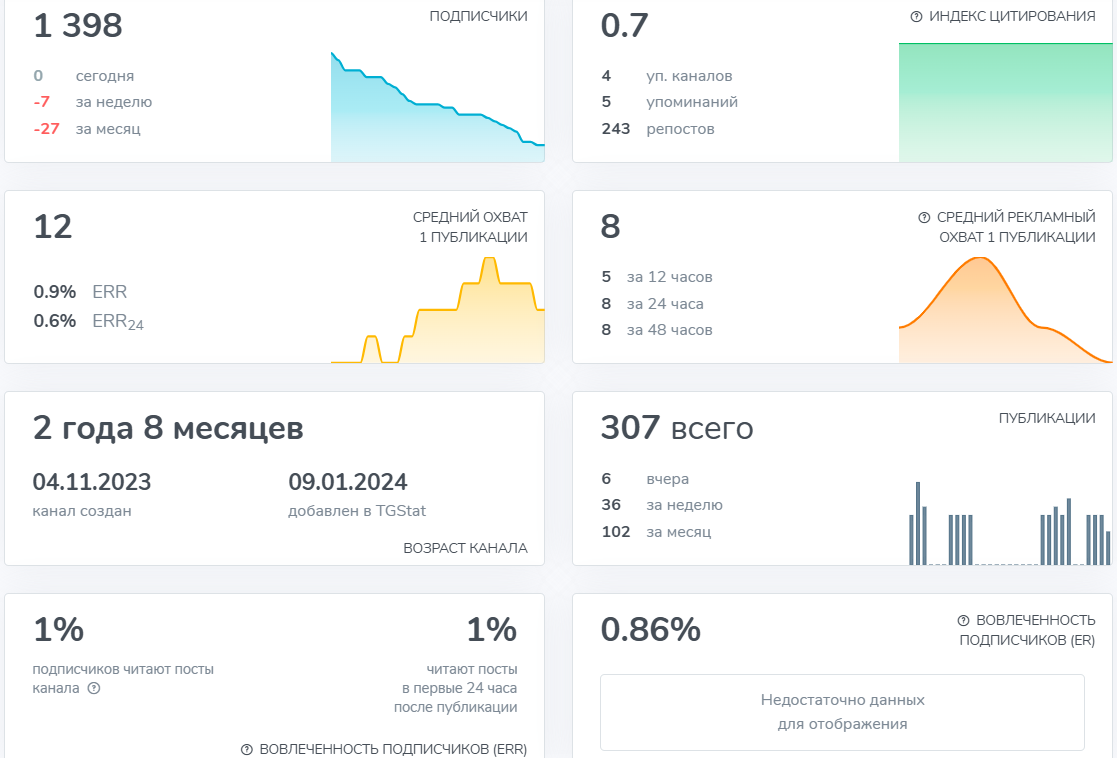Click the '0 сегодня' row
This screenshot has height=758, width=1117.
(83, 76)
